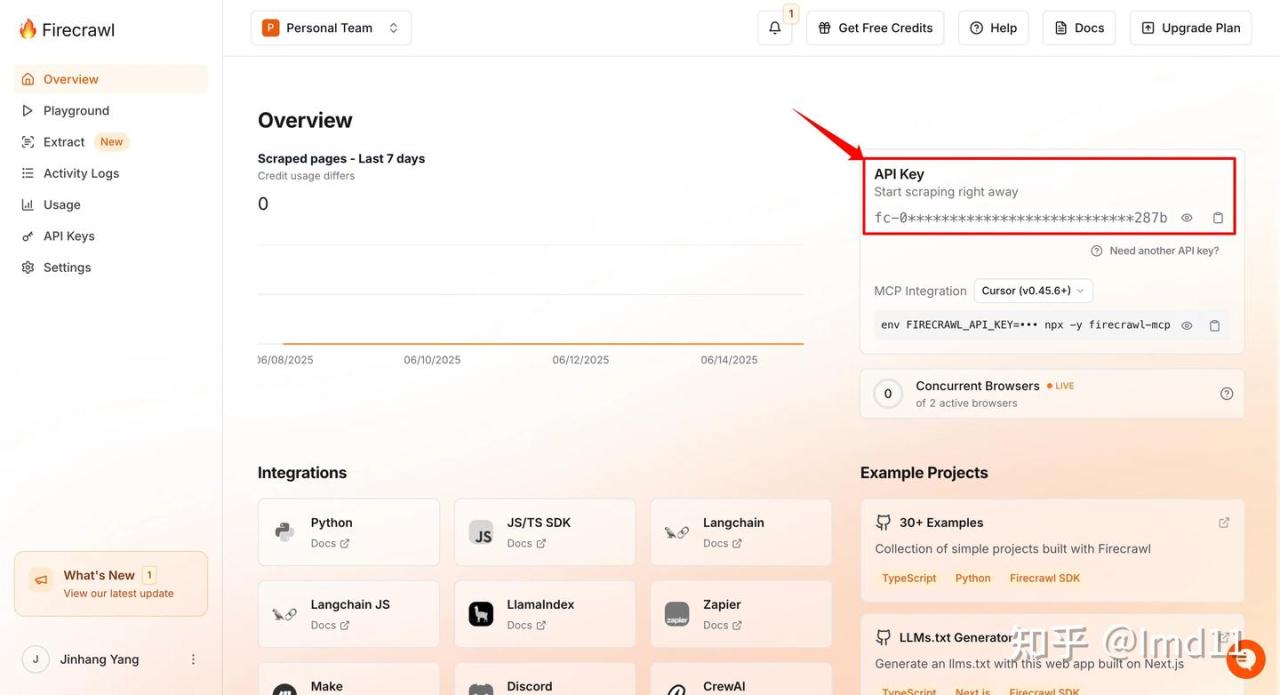Click the Firecrawl flame logo
The width and height of the screenshot is (1280, 695).
28,29
